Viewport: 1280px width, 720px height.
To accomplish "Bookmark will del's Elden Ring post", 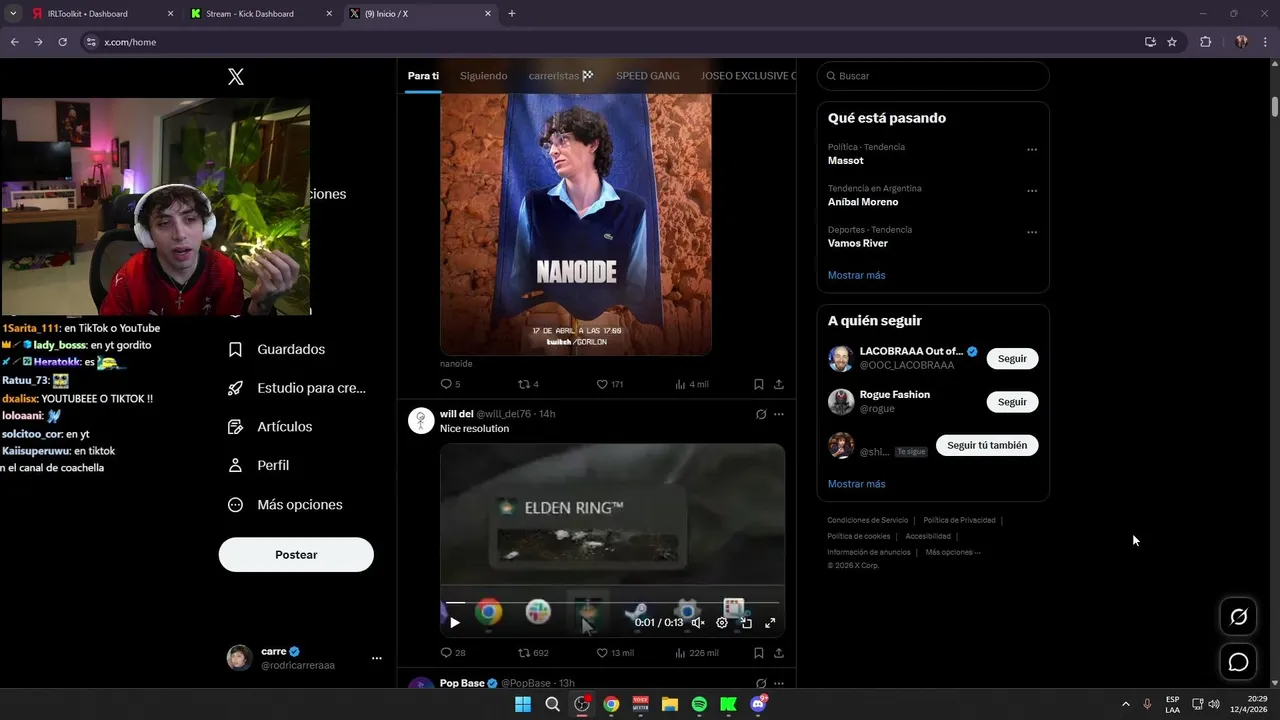I will coord(759,653).
